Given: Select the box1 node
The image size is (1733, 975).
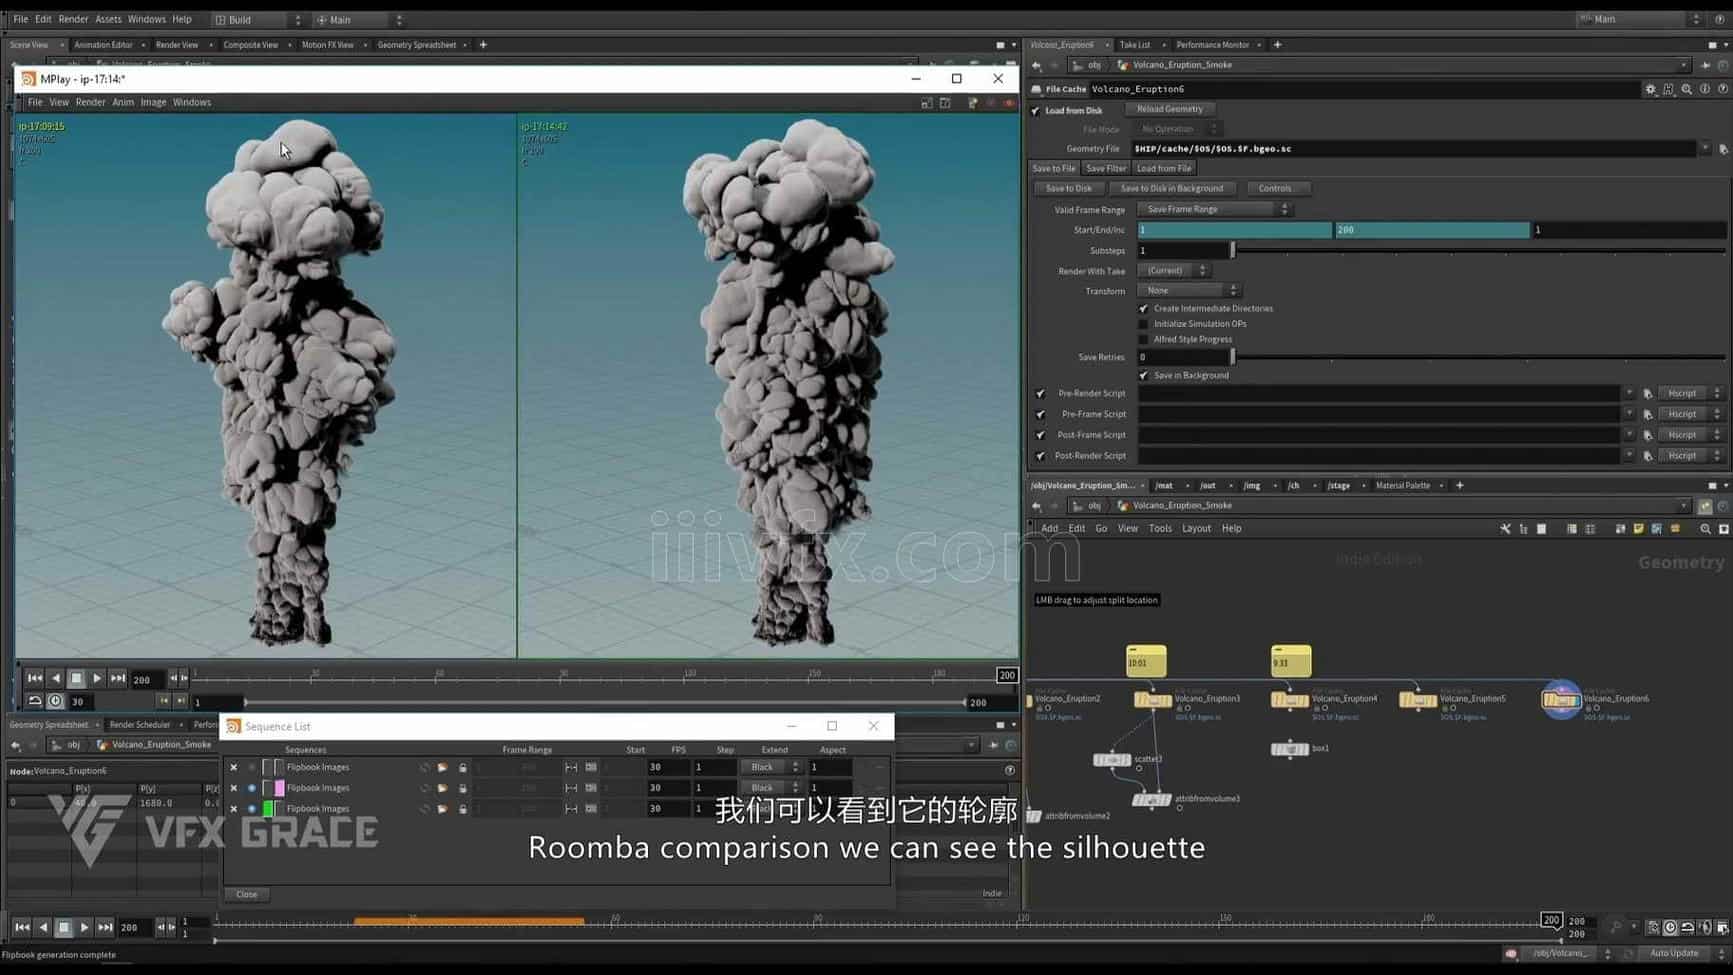Looking at the screenshot, I should point(1289,749).
